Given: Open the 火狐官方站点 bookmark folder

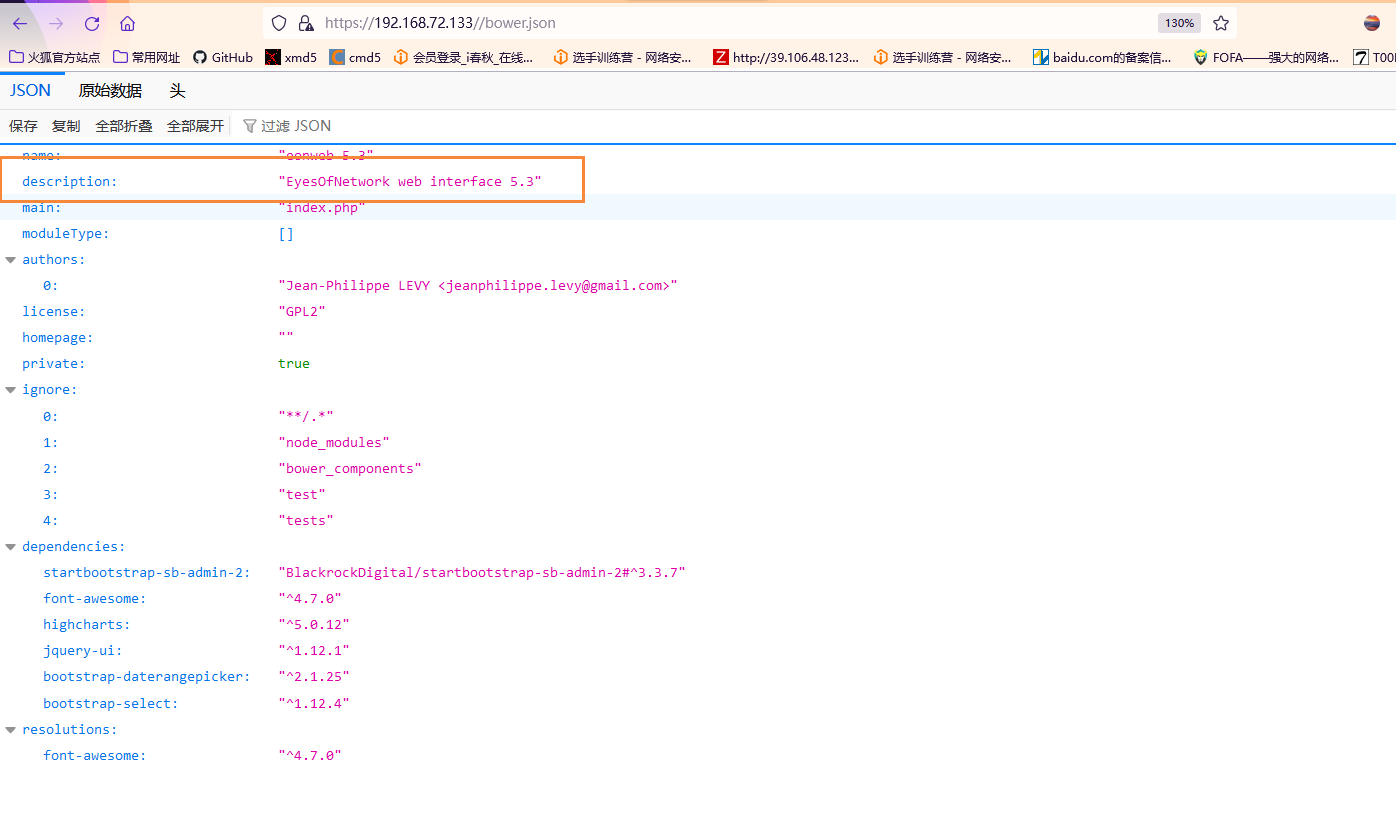Looking at the screenshot, I should (55, 57).
